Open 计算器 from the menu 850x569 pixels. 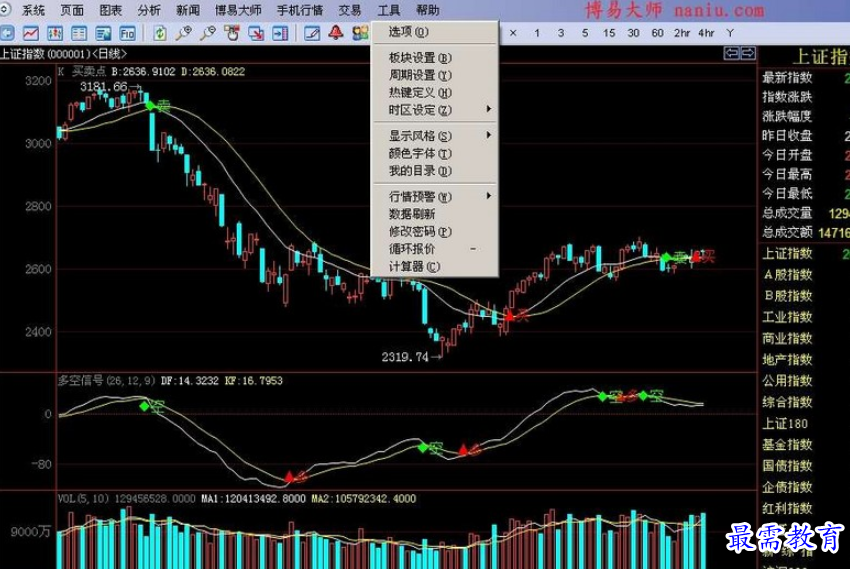click(x=434, y=266)
